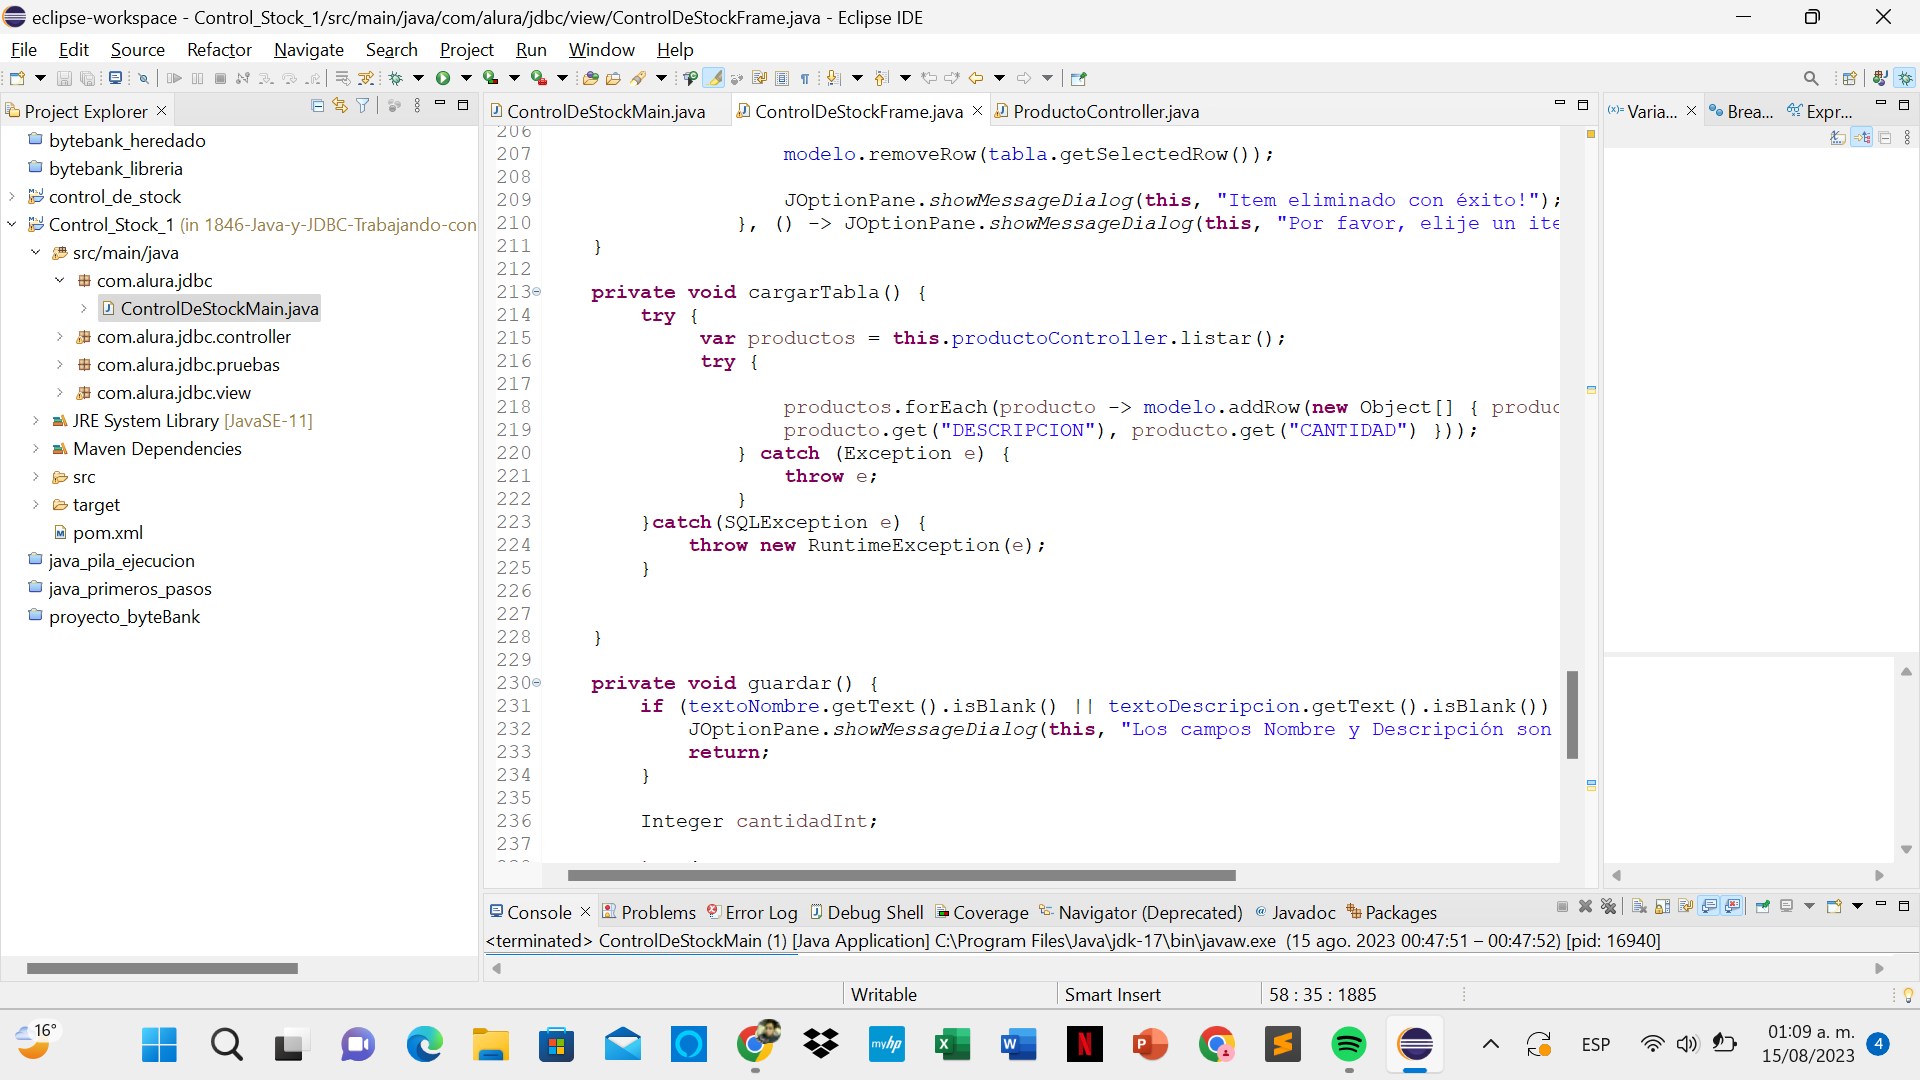The image size is (1920, 1080).
Task: Fold the cargarTabla method at line 213
Action: tap(537, 292)
